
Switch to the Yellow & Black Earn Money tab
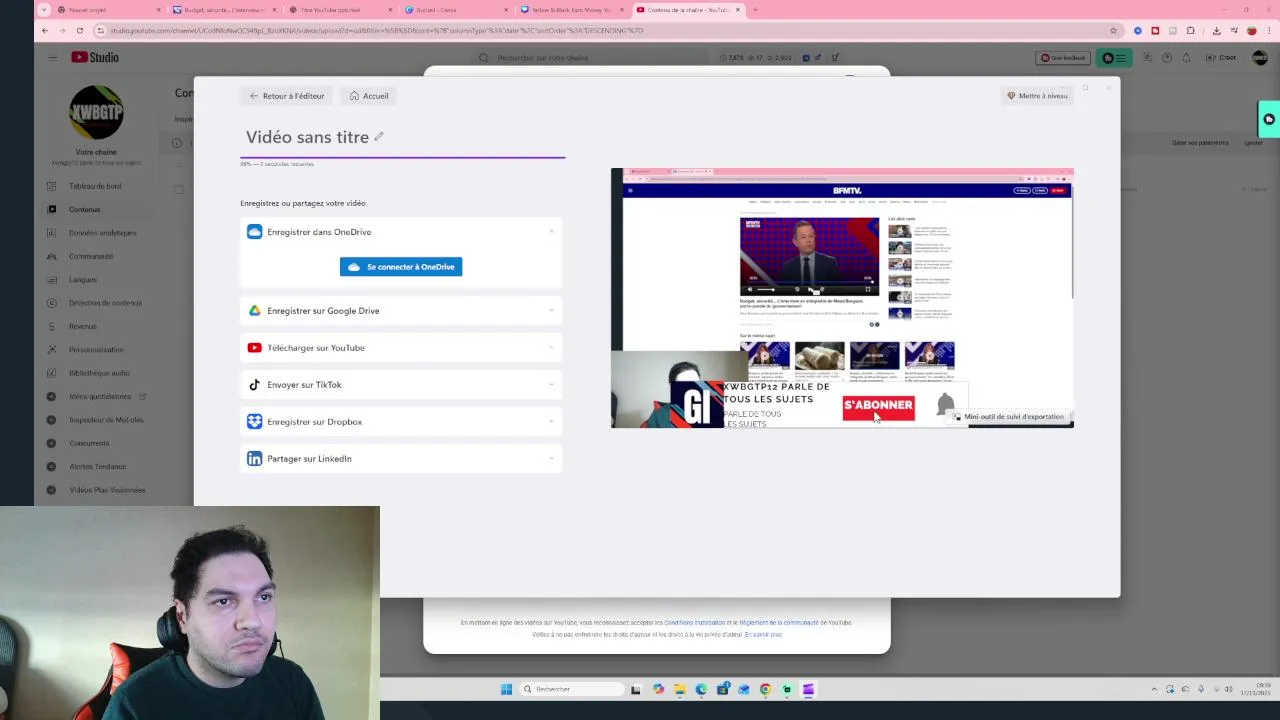click(x=572, y=10)
